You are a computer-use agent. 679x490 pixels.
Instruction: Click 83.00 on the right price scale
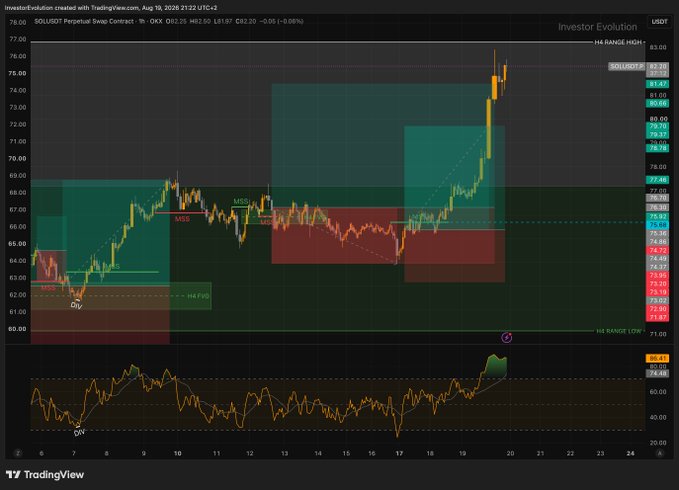[658, 47]
